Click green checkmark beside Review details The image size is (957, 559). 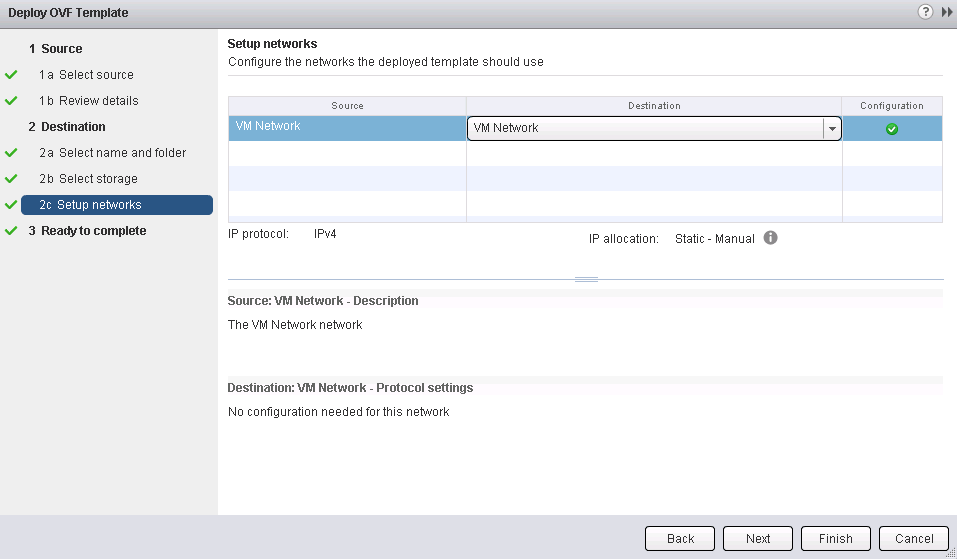12,101
